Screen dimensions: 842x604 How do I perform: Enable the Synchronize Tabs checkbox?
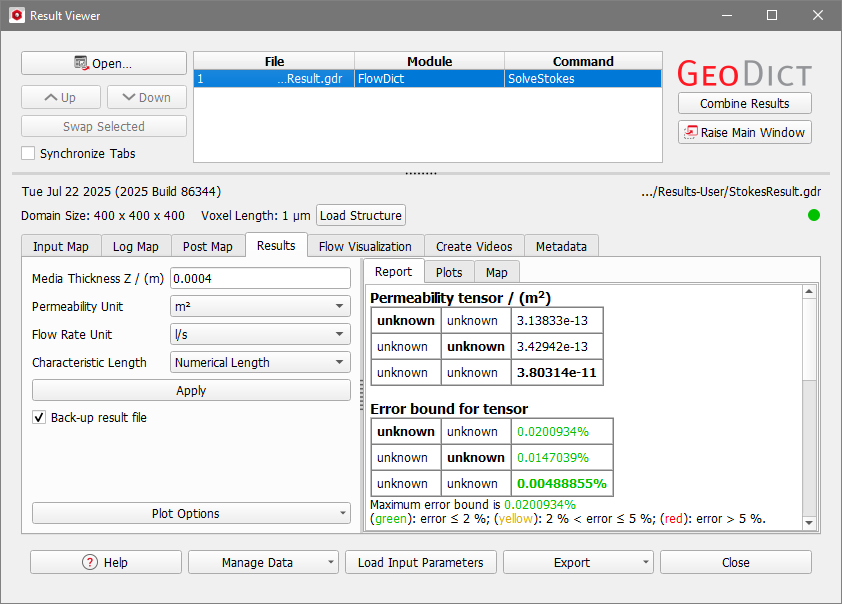click(x=28, y=154)
